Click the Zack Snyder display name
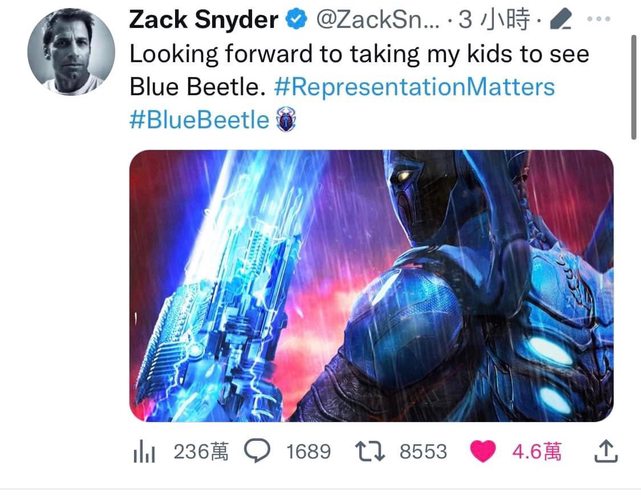Screen dimensions: 641x495 coord(204,19)
